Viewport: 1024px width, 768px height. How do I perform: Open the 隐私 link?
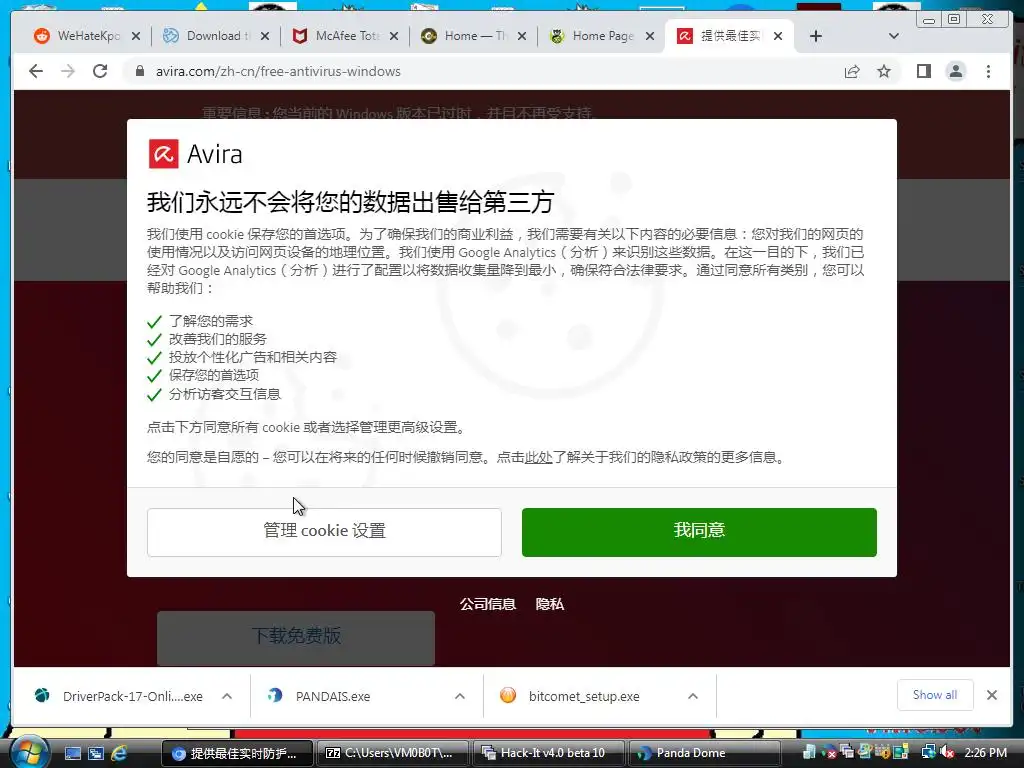[x=550, y=604]
